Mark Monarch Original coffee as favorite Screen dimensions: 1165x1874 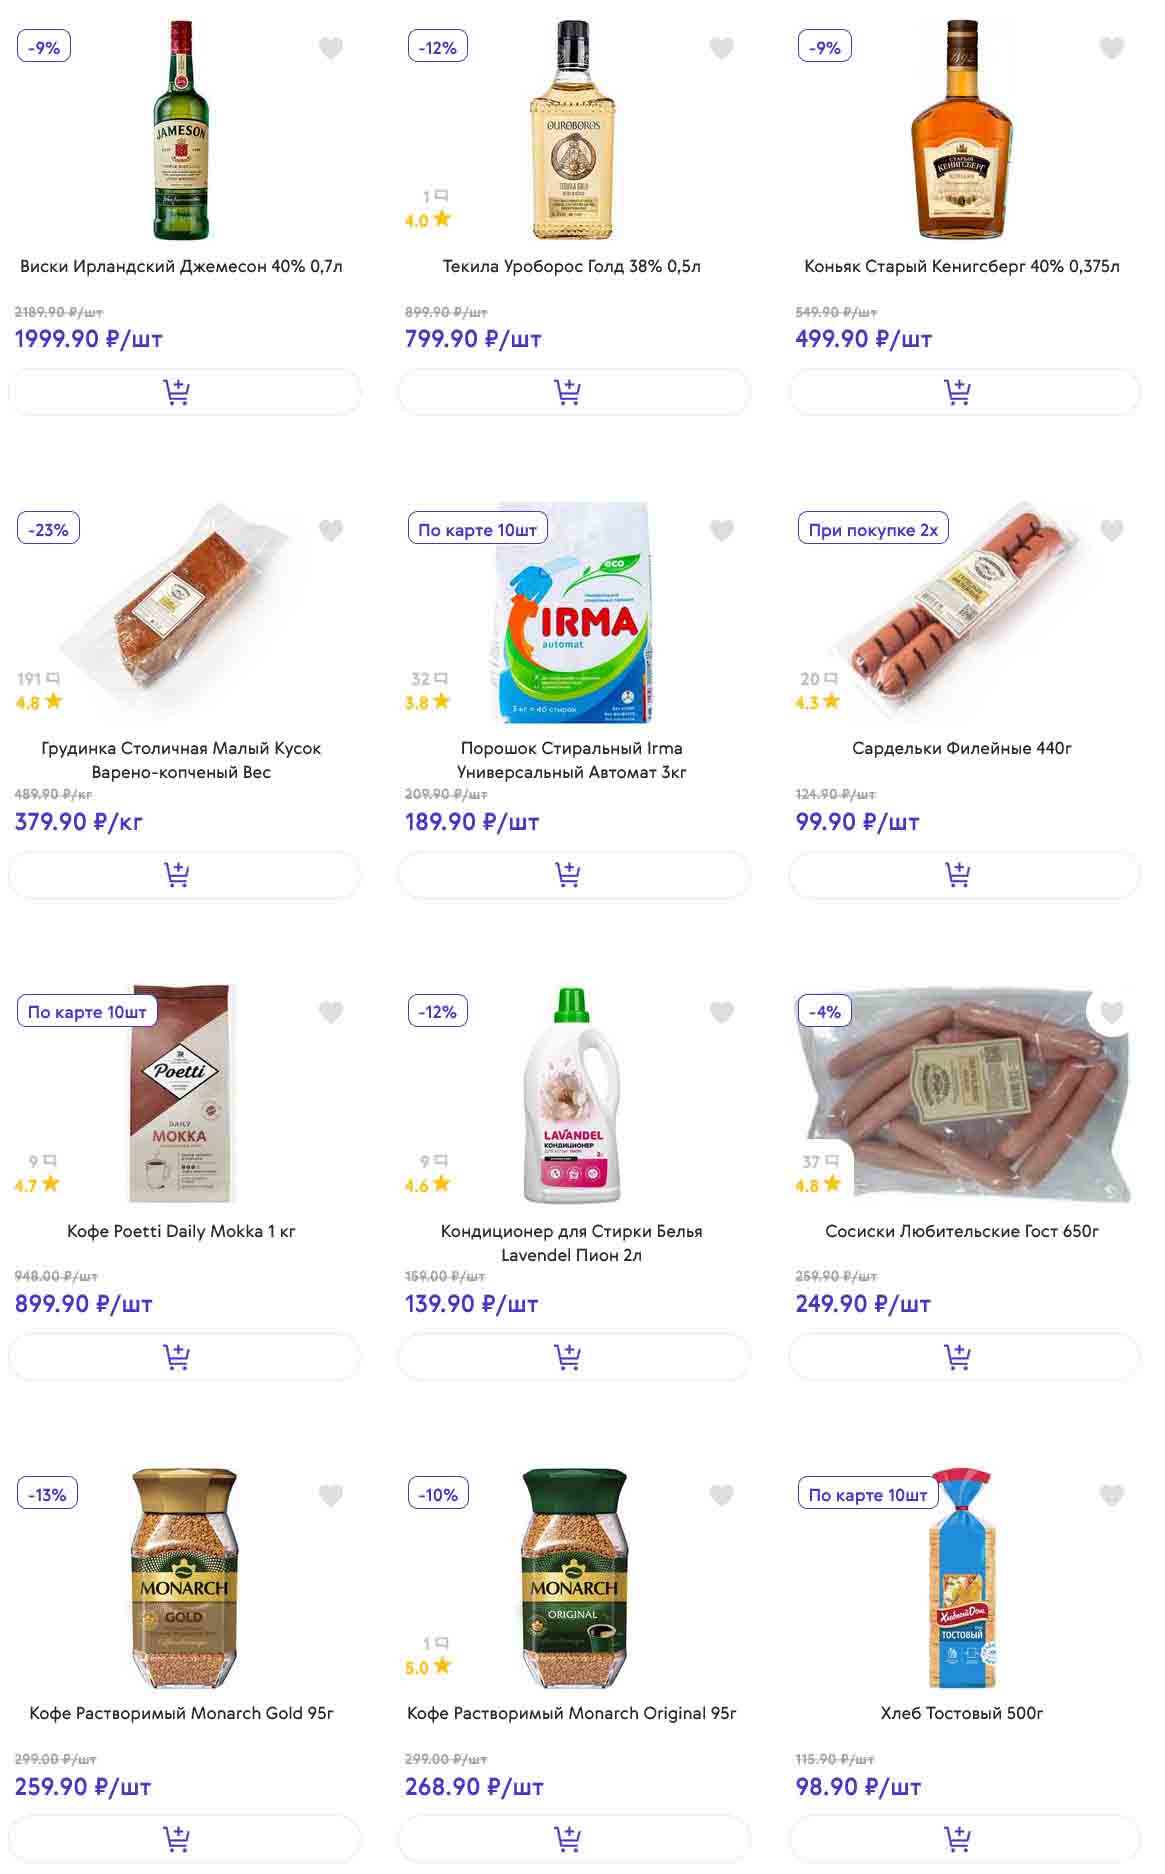pyautogui.click(x=721, y=1495)
